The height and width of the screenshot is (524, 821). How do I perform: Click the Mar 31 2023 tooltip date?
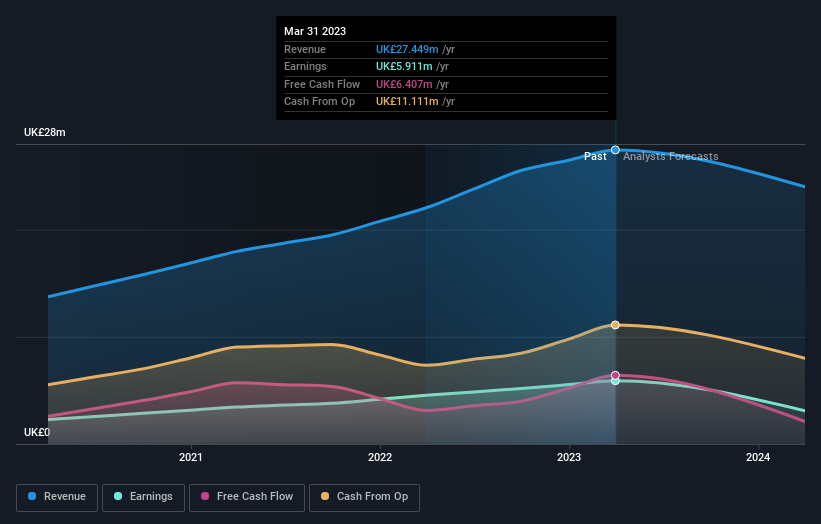[315, 31]
